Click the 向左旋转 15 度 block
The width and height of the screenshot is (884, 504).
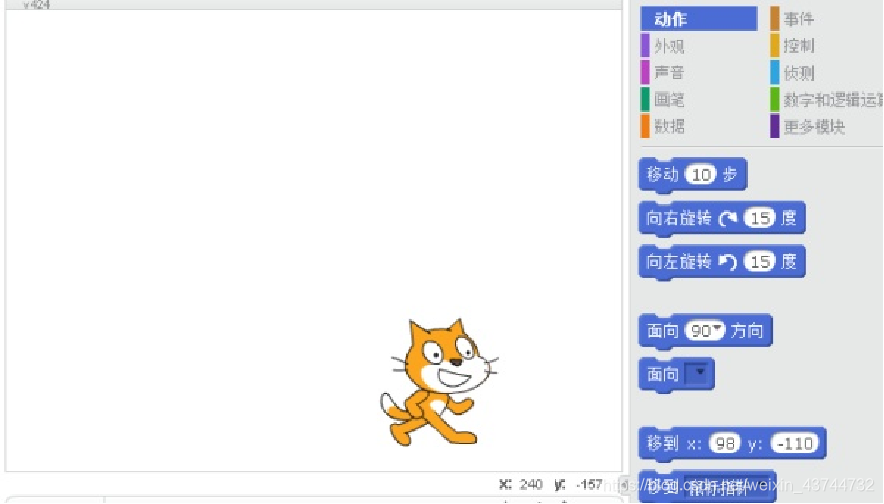pyautogui.click(x=722, y=262)
